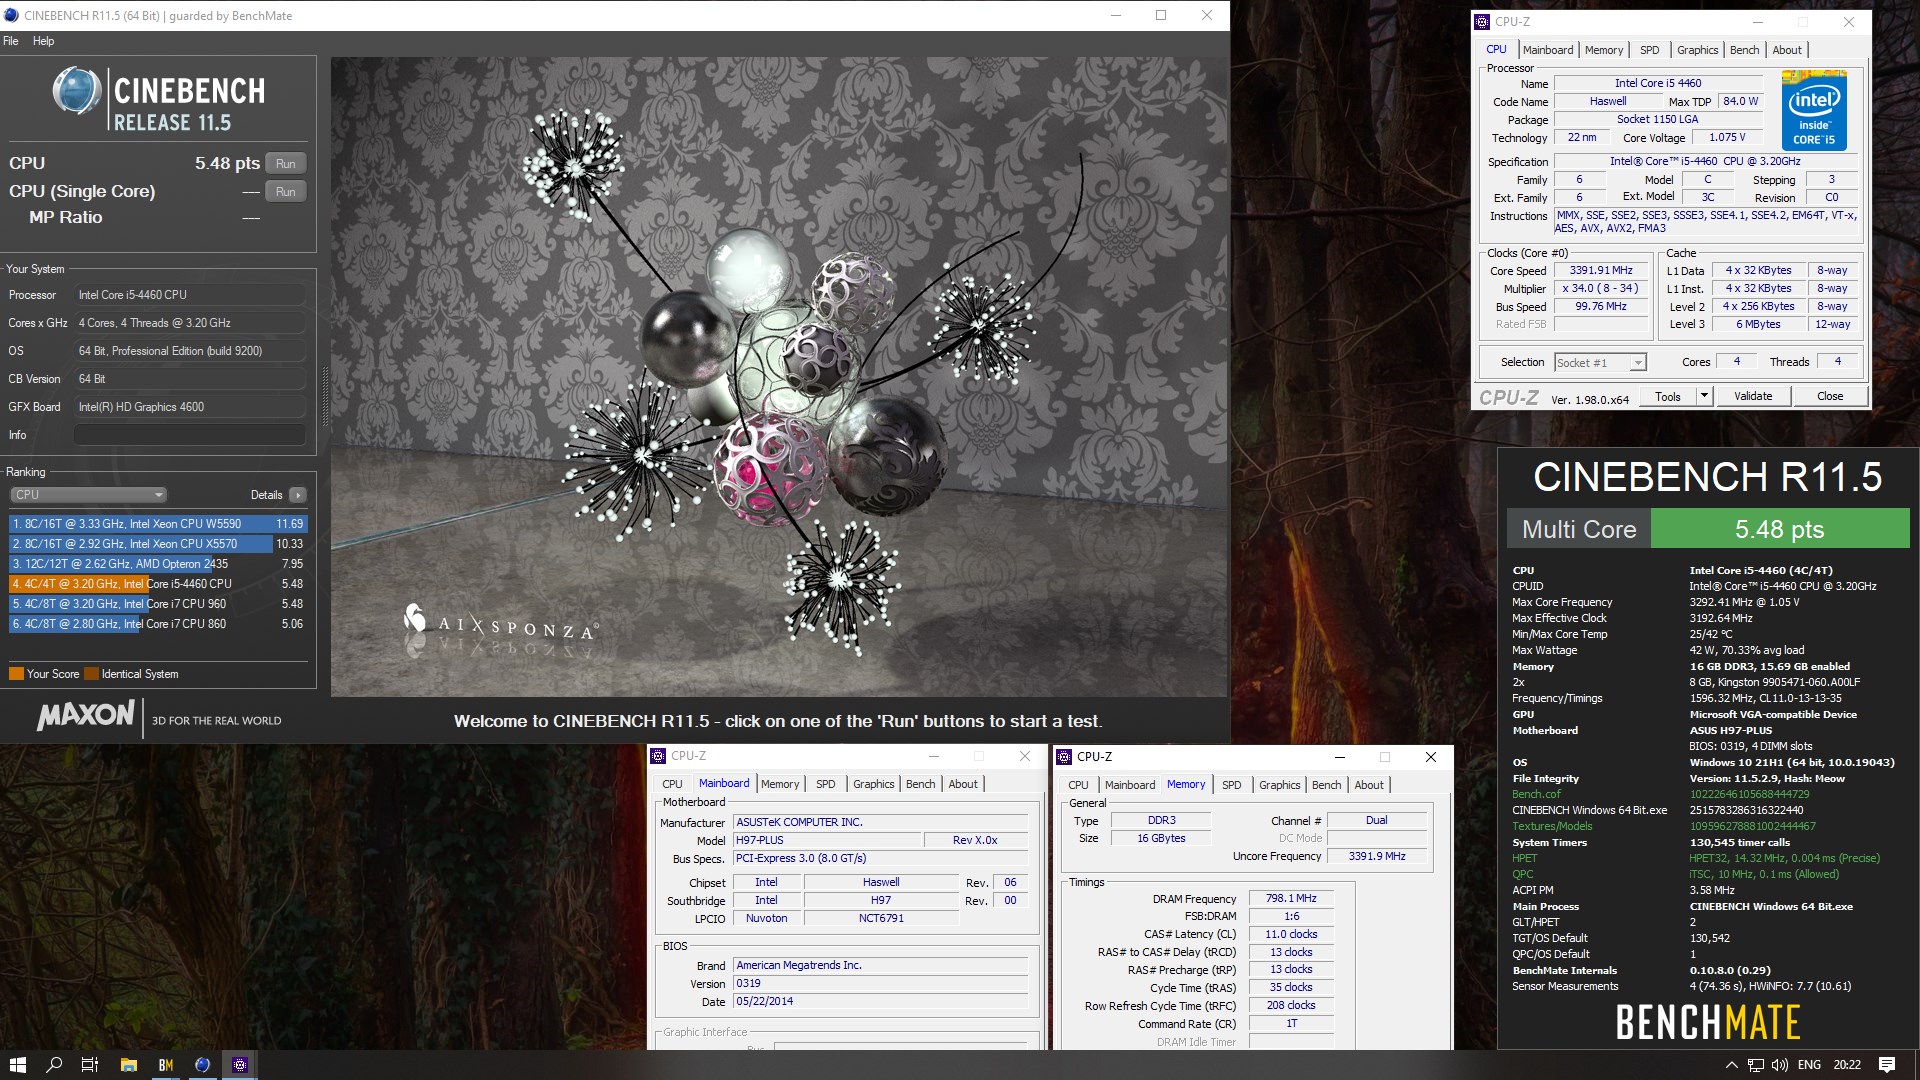Open BenchMate taskbar icon

[166, 1065]
